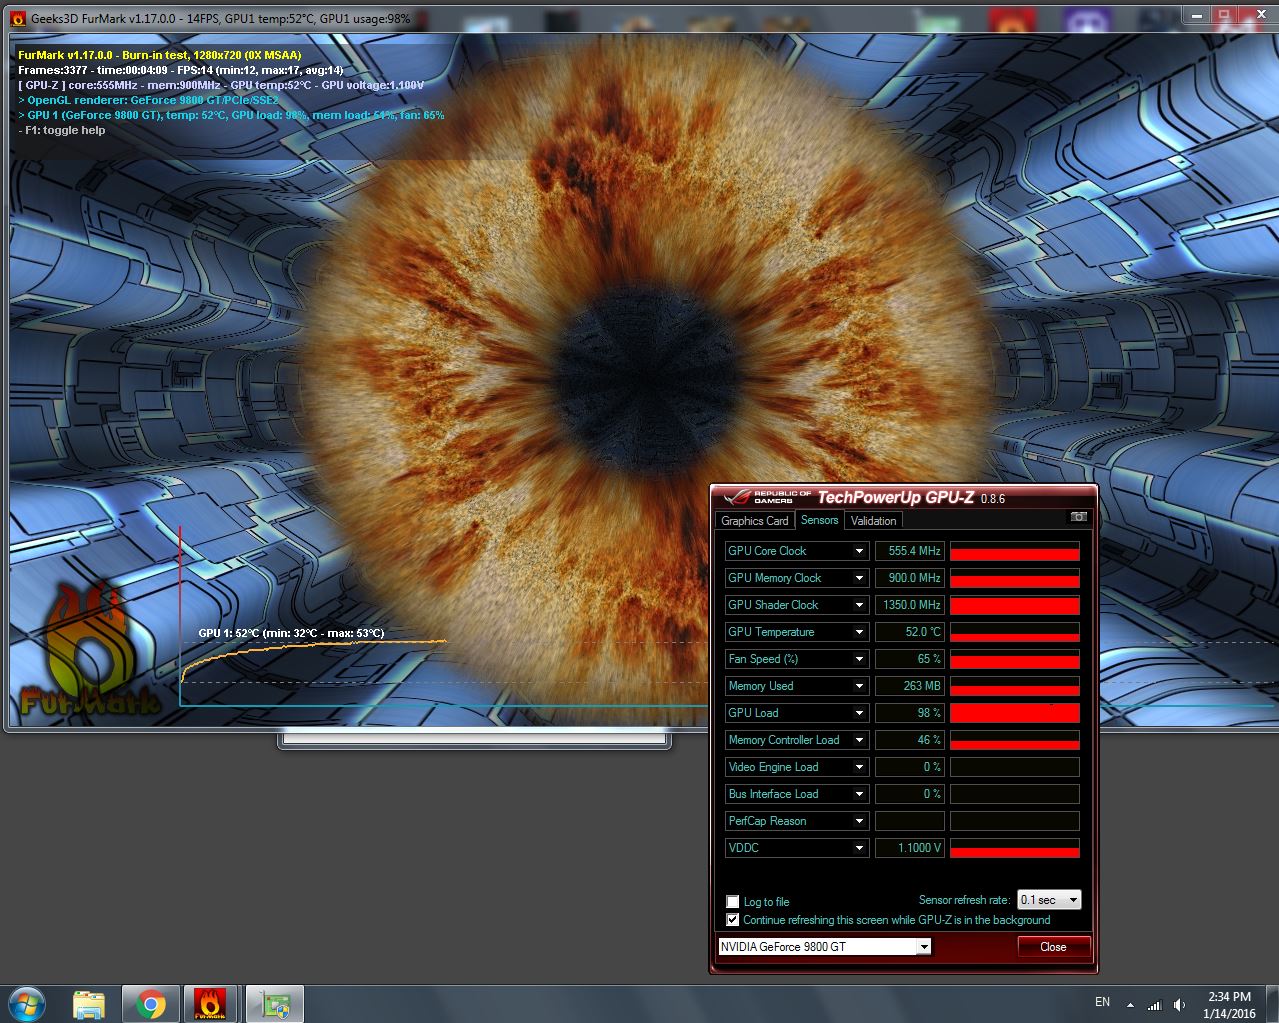This screenshot has width=1279, height=1023.
Task: Expand the PerfCap Reason dropdown
Action: pyautogui.click(x=859, y=821)
